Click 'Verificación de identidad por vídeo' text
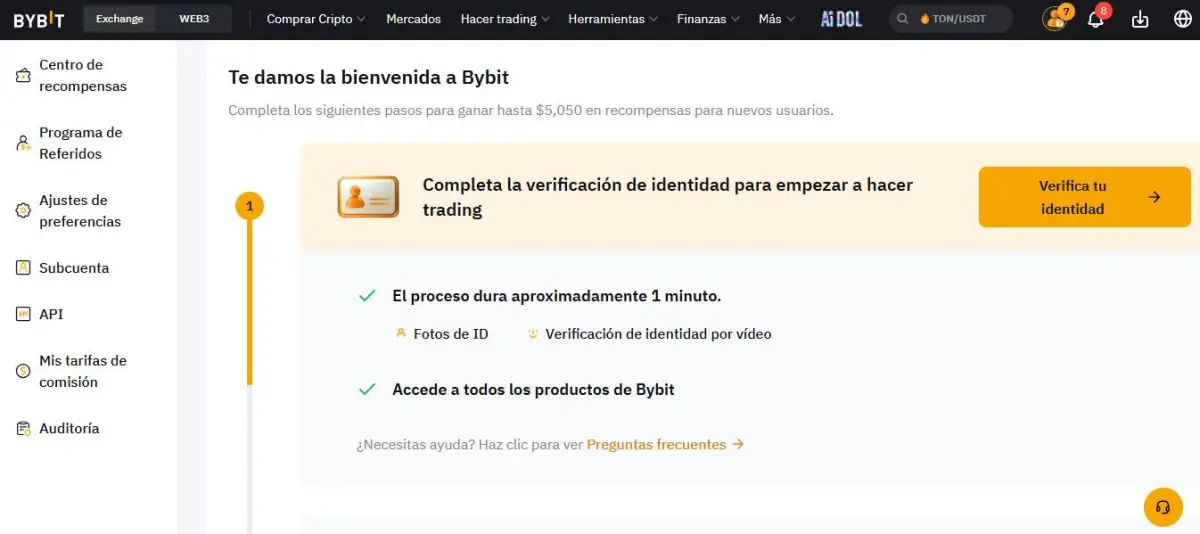 (x=658, y=334)
